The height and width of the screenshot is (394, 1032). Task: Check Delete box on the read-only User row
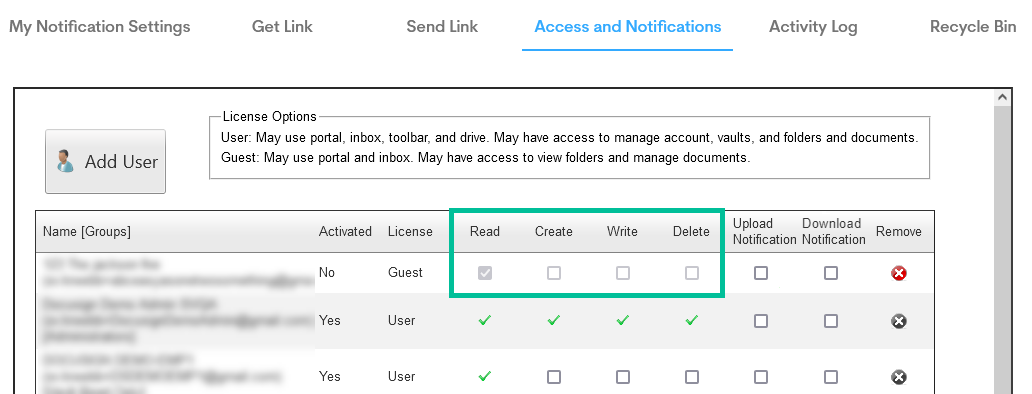point(692,377)
